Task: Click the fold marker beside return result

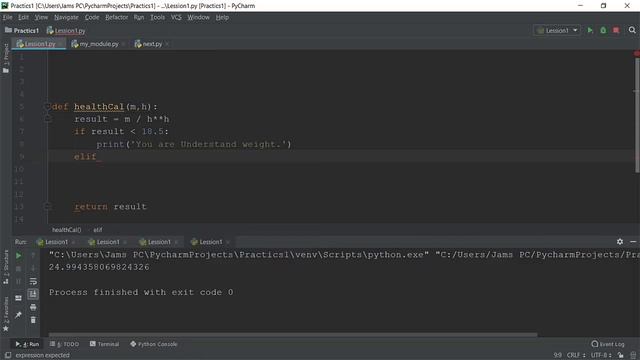Action: (x=47, y=207)
